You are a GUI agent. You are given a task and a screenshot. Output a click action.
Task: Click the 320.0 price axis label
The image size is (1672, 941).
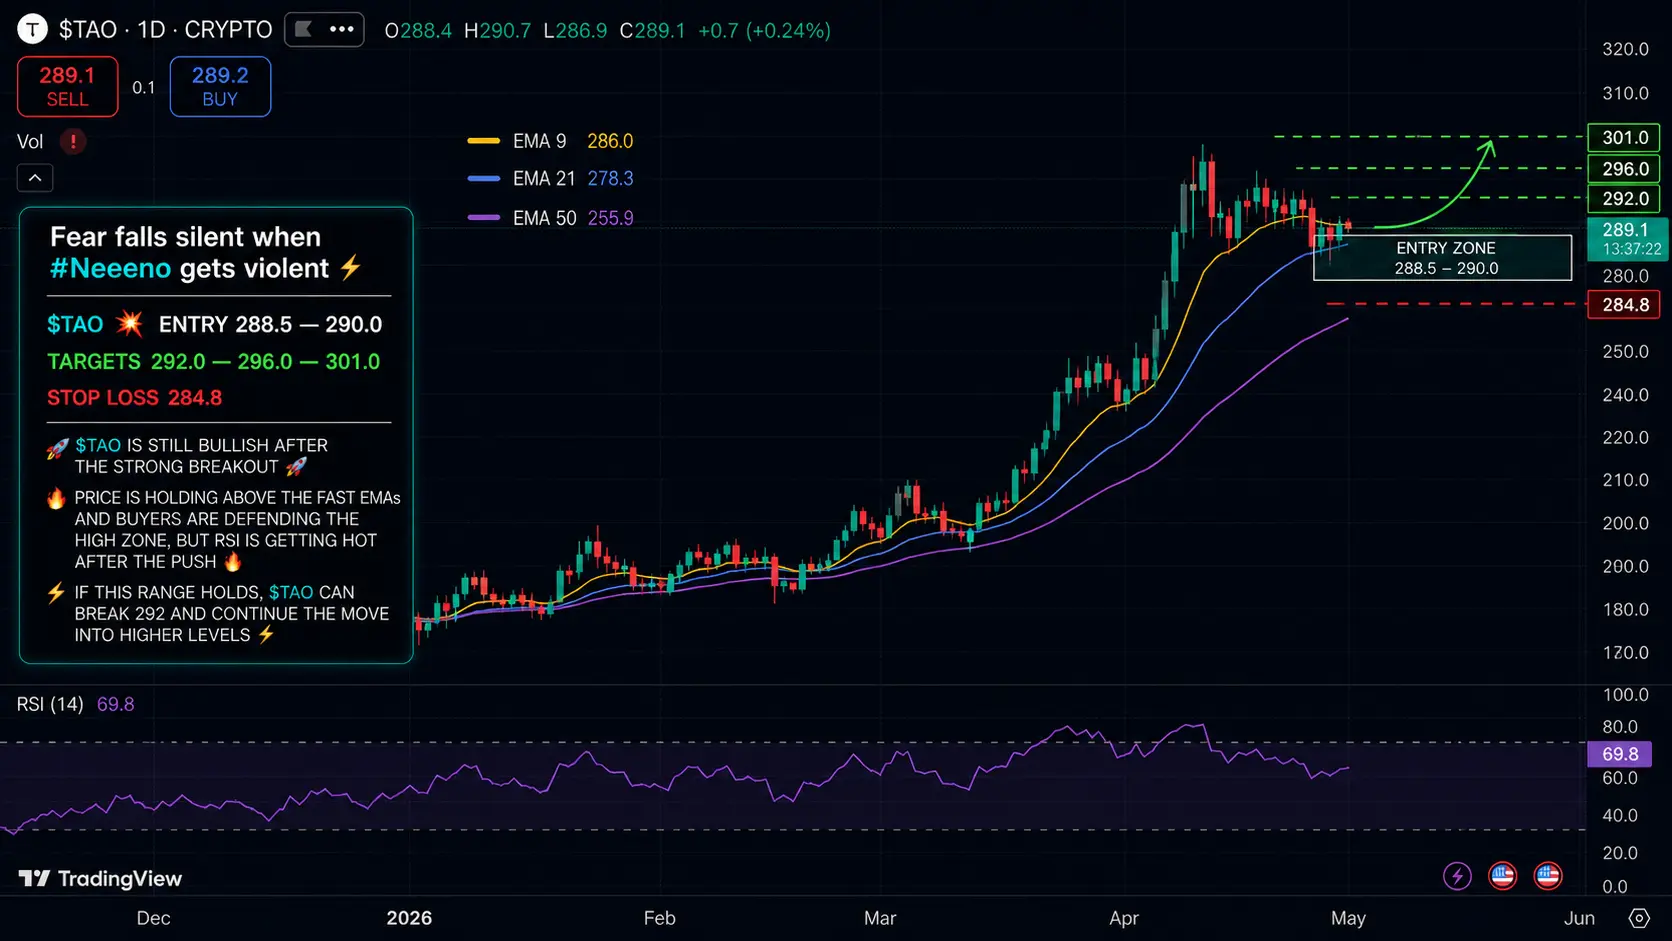point(1625,49)
